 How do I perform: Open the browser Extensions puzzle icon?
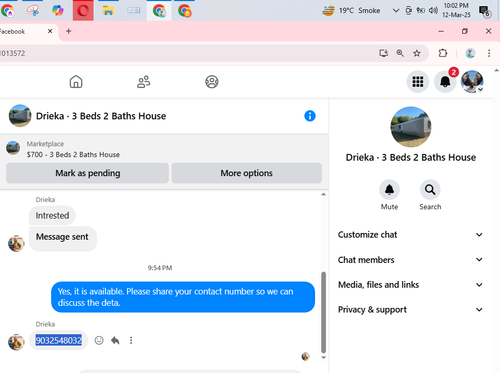click(443, 53)
